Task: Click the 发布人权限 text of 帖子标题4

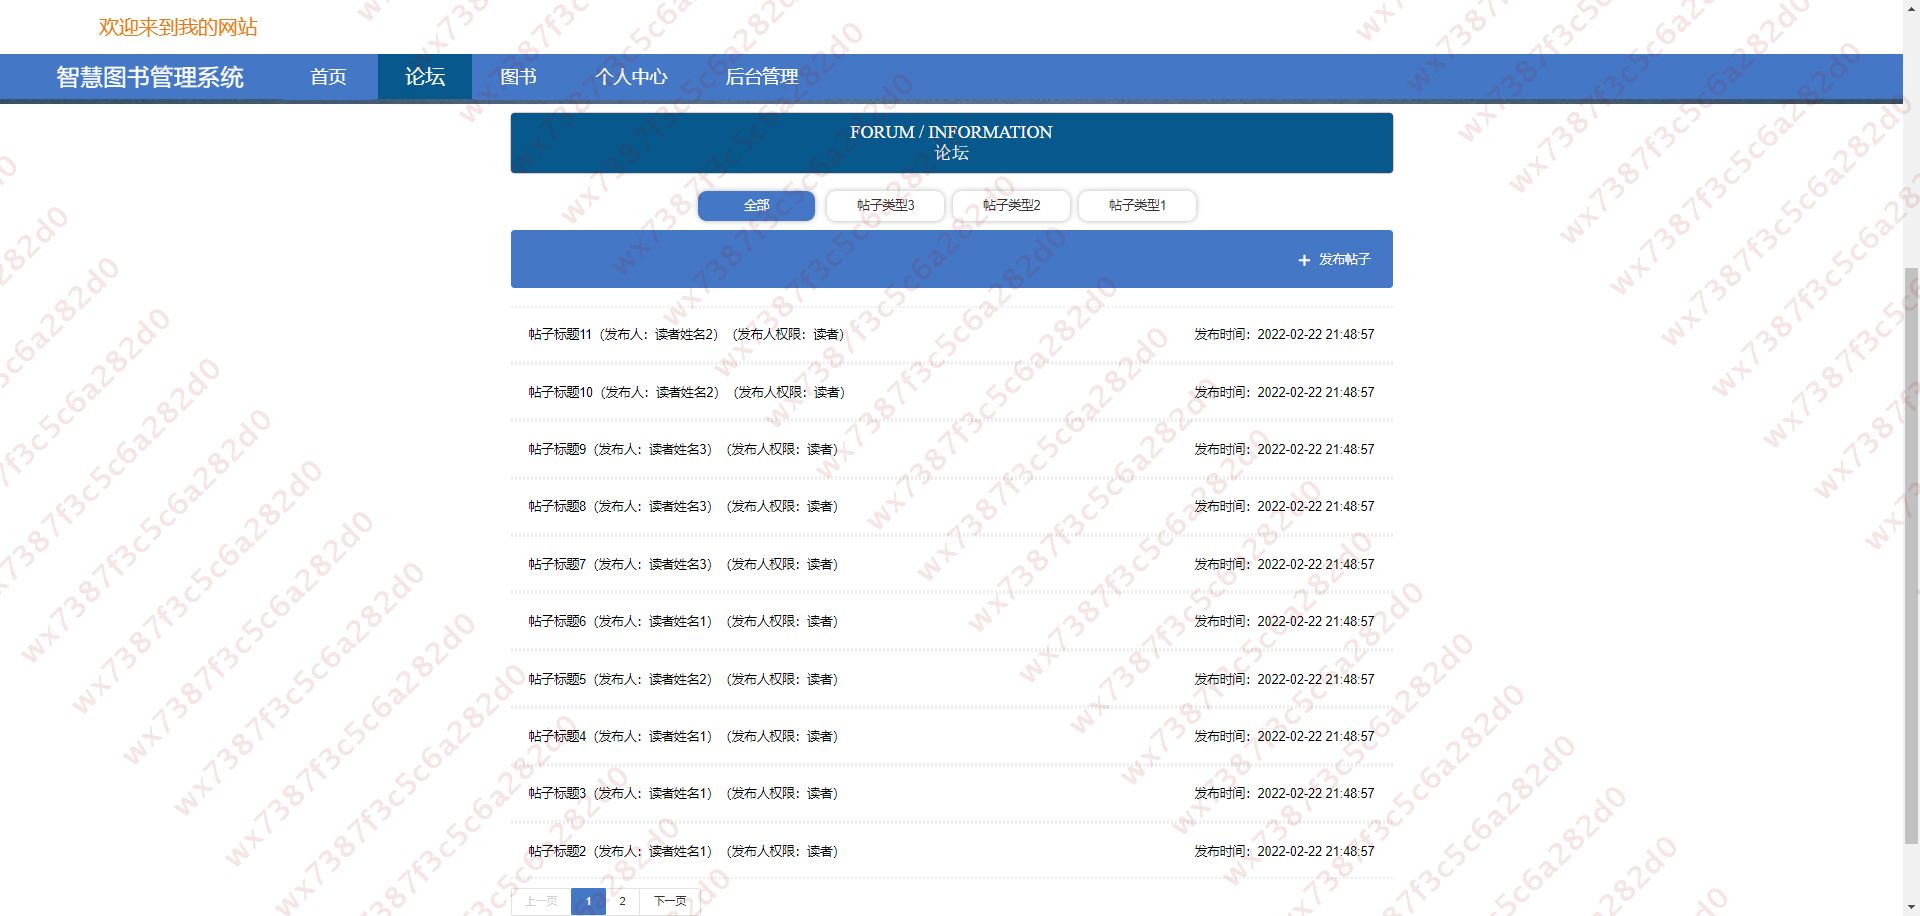Action: (x=782, y=737)
